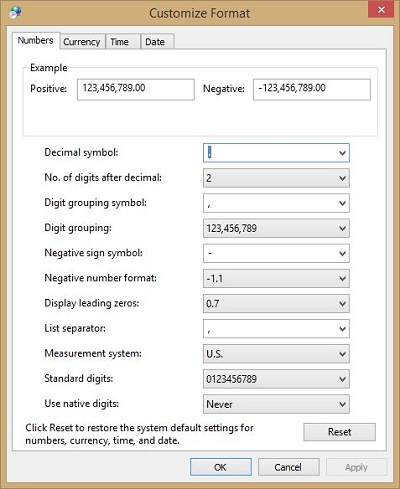Open the Decimal symbol dropdown
Screen dimensions: 400x489
coord(276,153)
